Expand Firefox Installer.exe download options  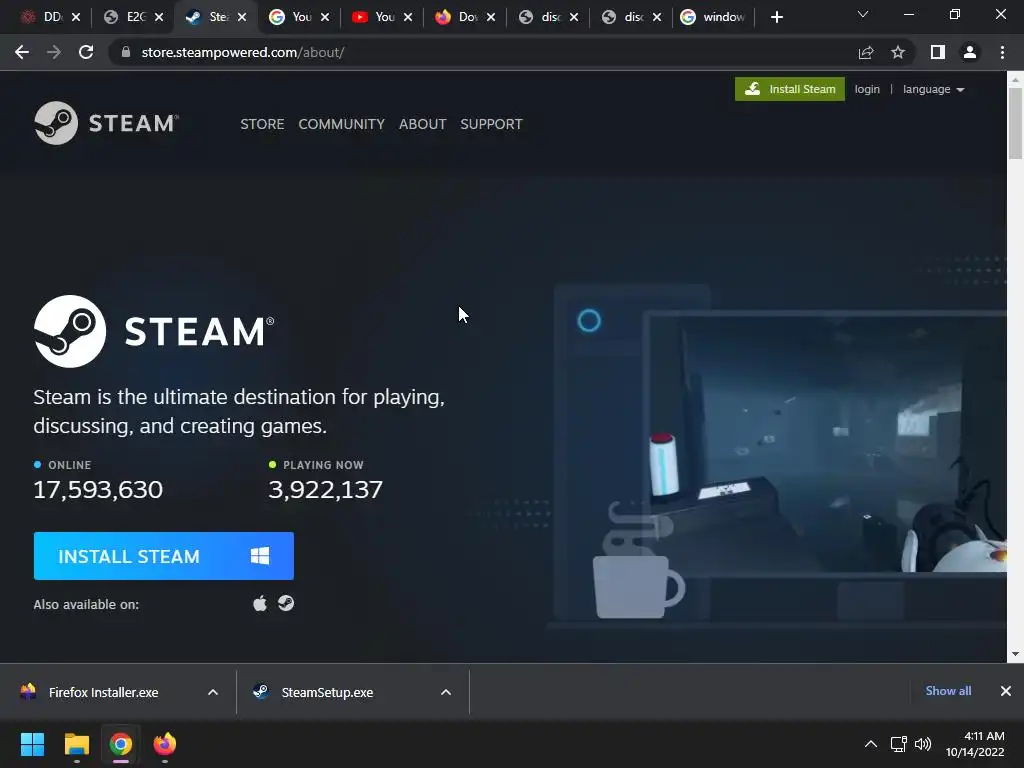pyautogui.click(x=213, y=692)
